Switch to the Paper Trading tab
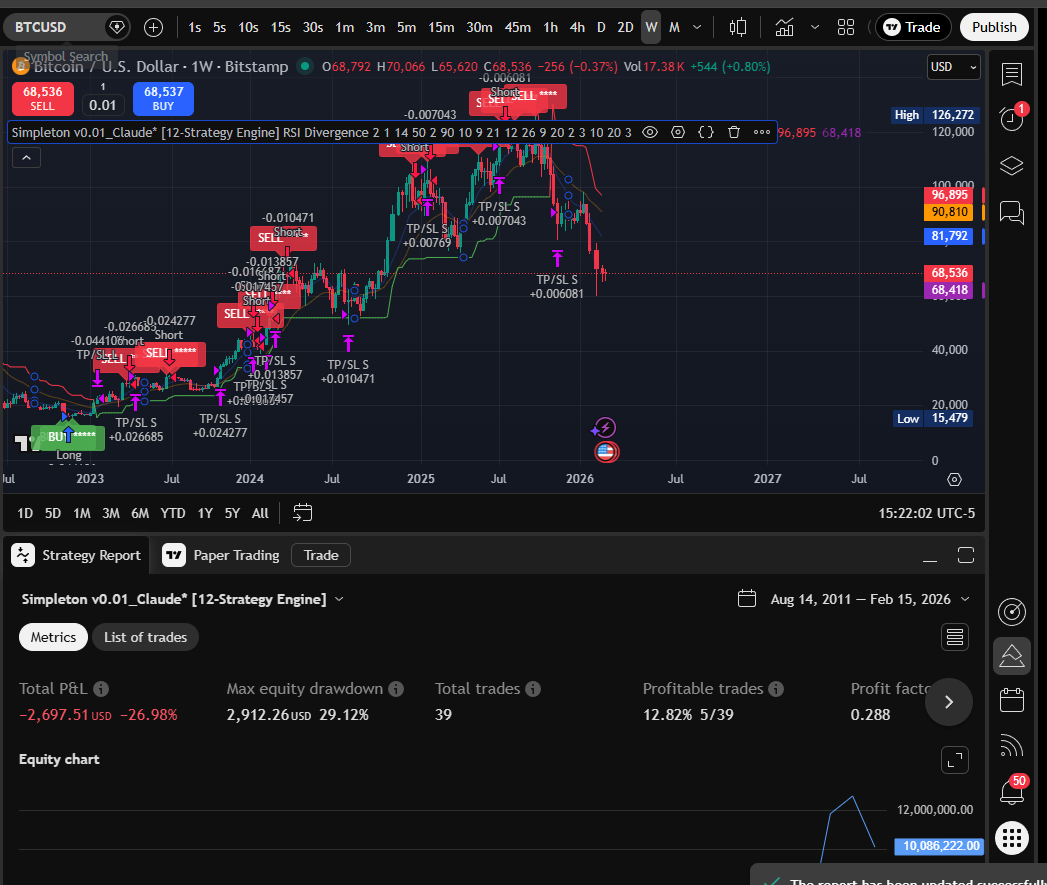The width and height of the screenshot is (1047, 885). pyautogui.click(x=220, y=555)
